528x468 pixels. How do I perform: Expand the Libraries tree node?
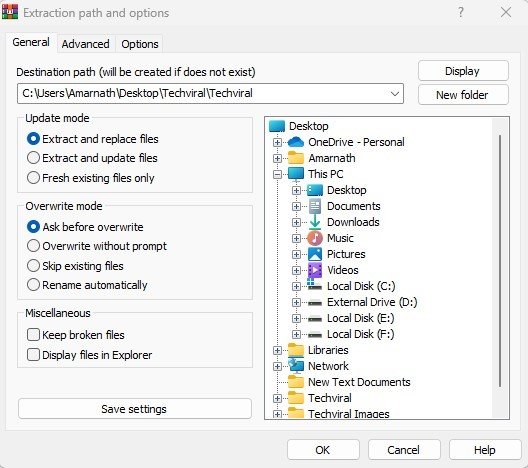click(277, 350)
